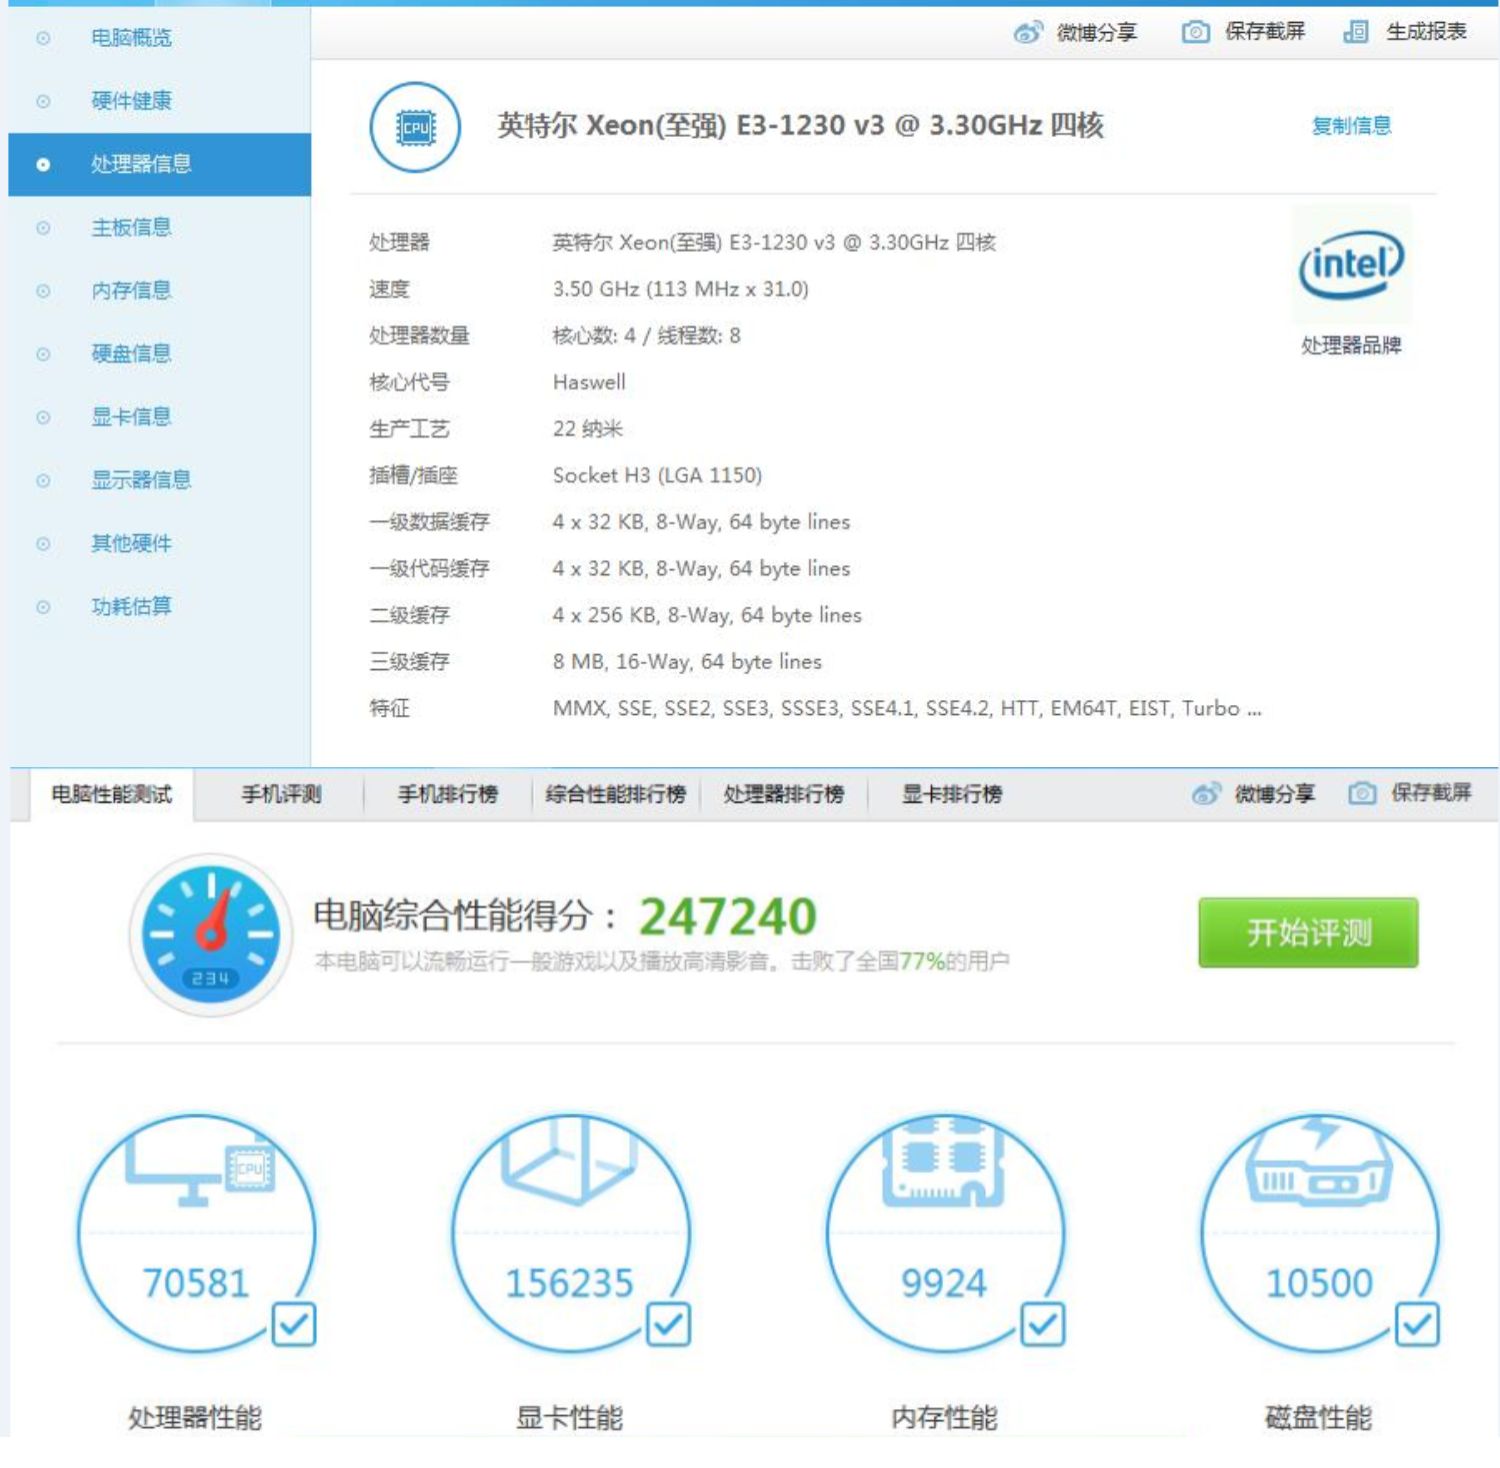Uncheck the 显卡性能 test checkbox
Screen dimensions: 1500x1468
coord(668,1325)
